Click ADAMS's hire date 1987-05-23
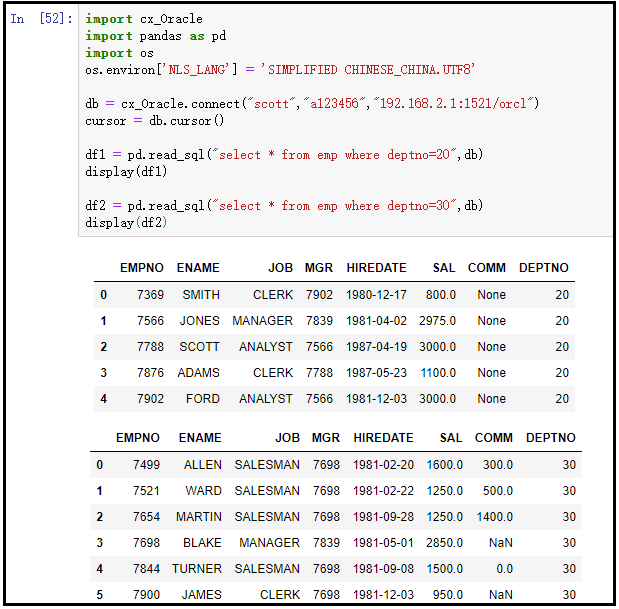Image resolution: width=619 pixels, height=609 pixels. [376, 373]
